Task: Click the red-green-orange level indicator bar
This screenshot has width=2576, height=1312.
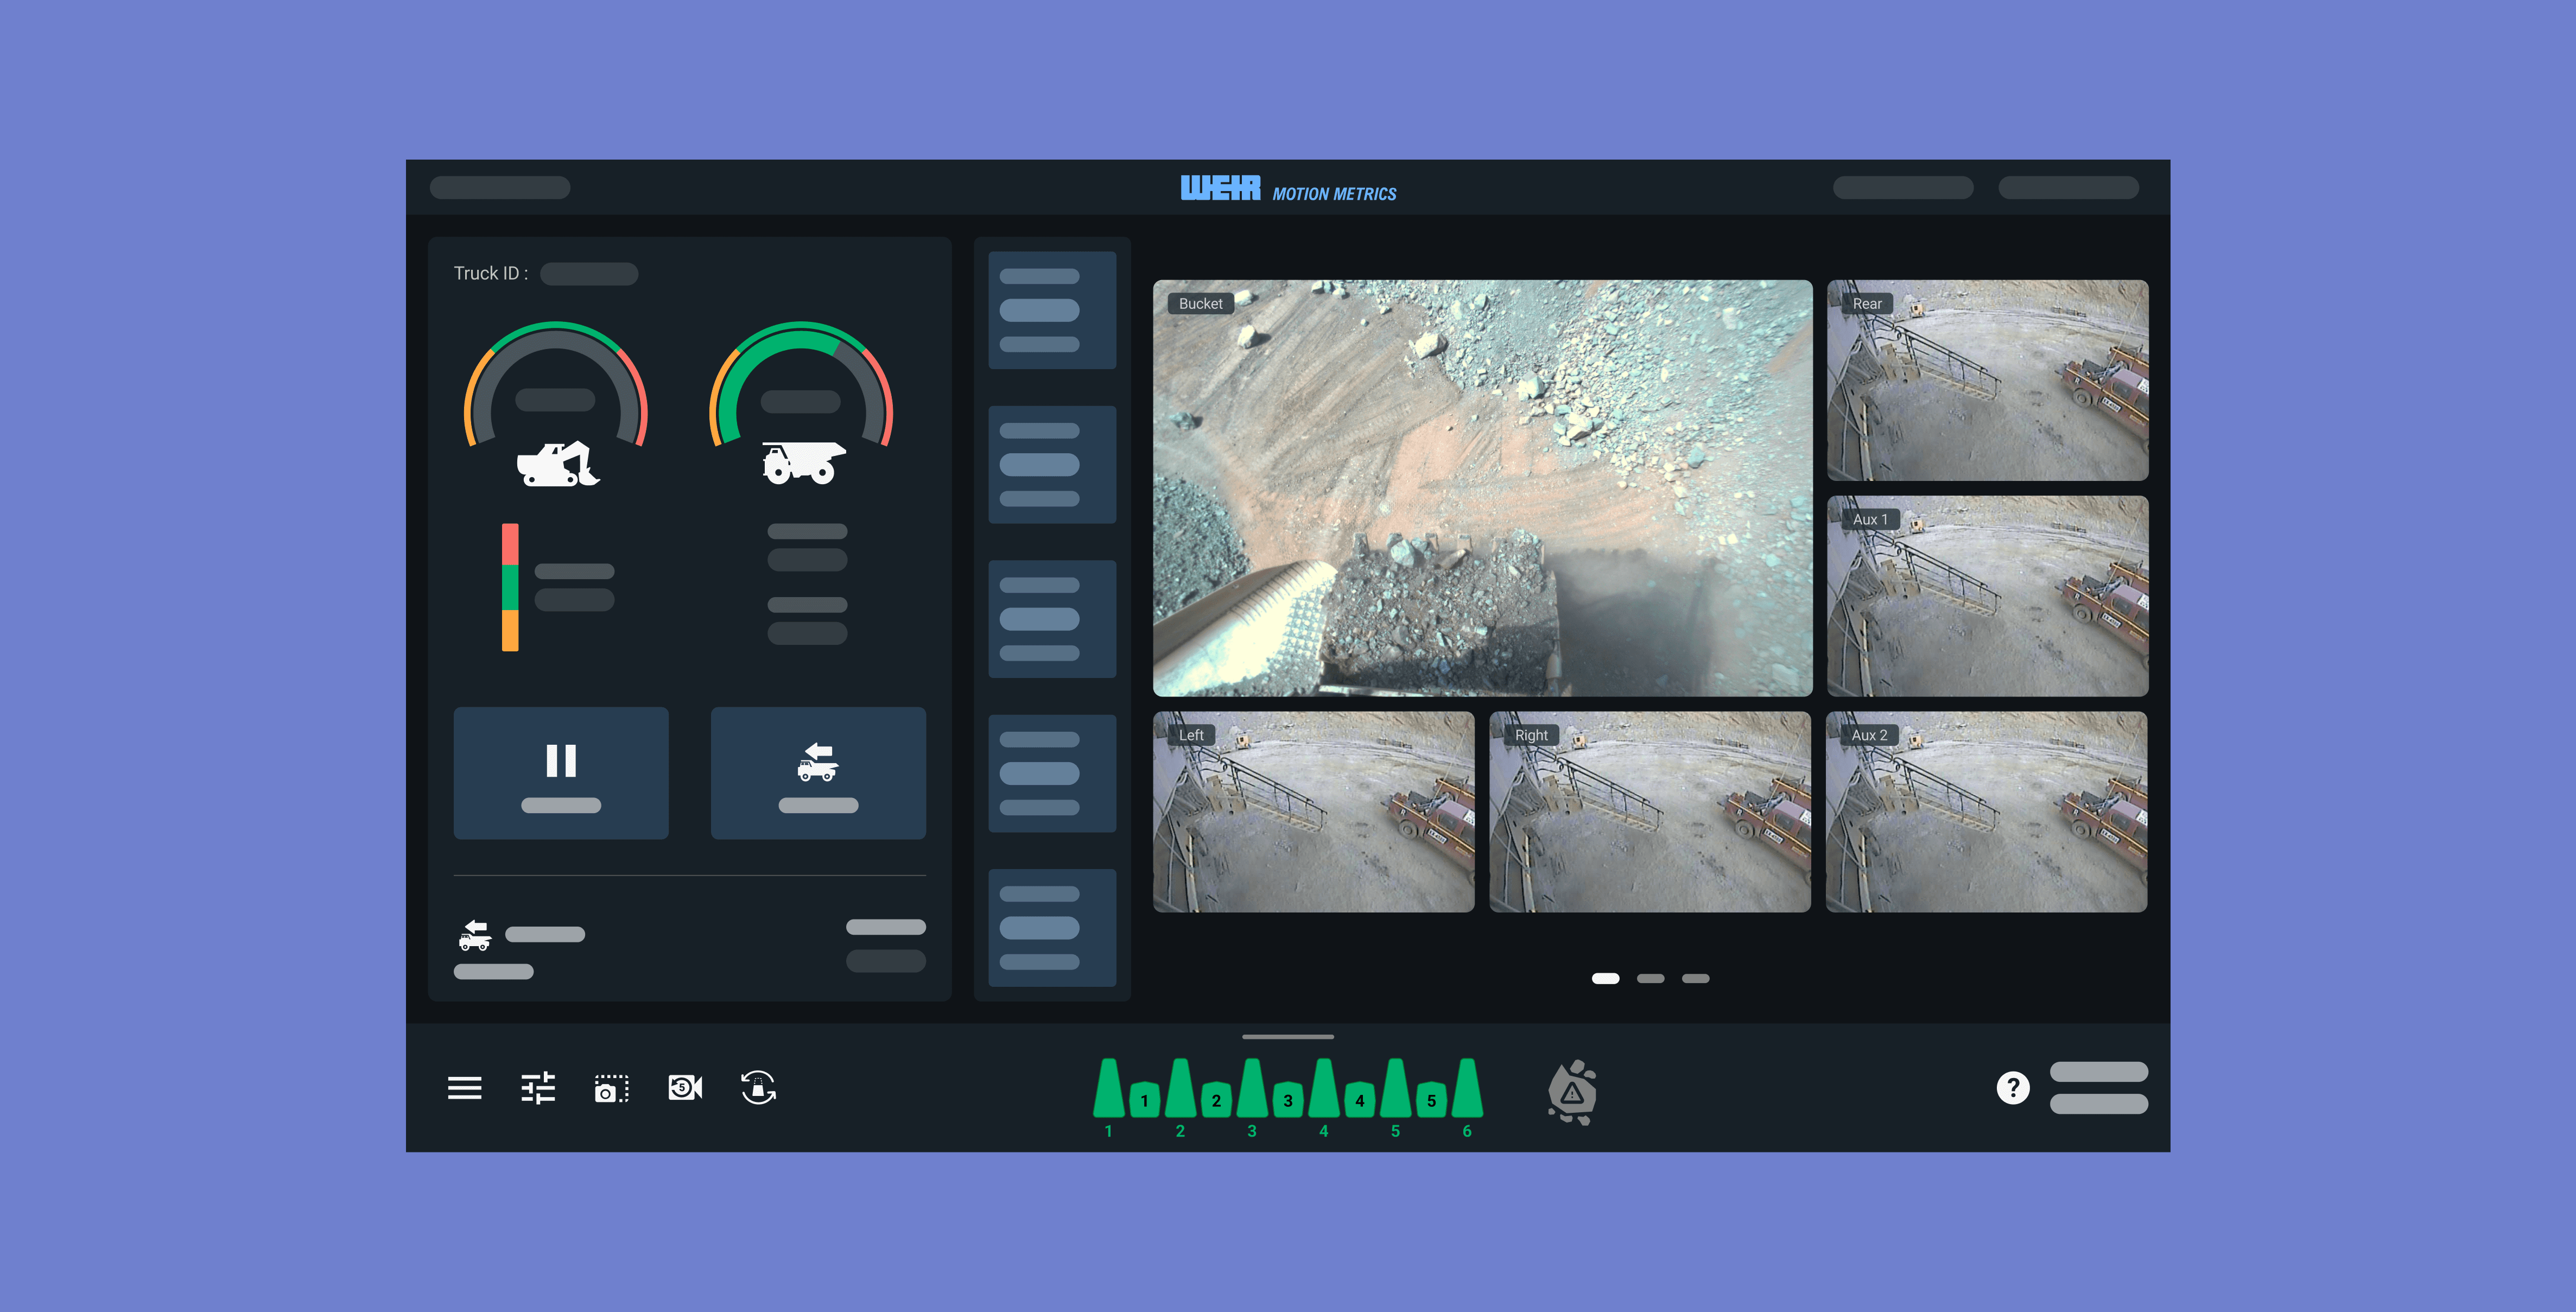Action: [x=510, y=587]
